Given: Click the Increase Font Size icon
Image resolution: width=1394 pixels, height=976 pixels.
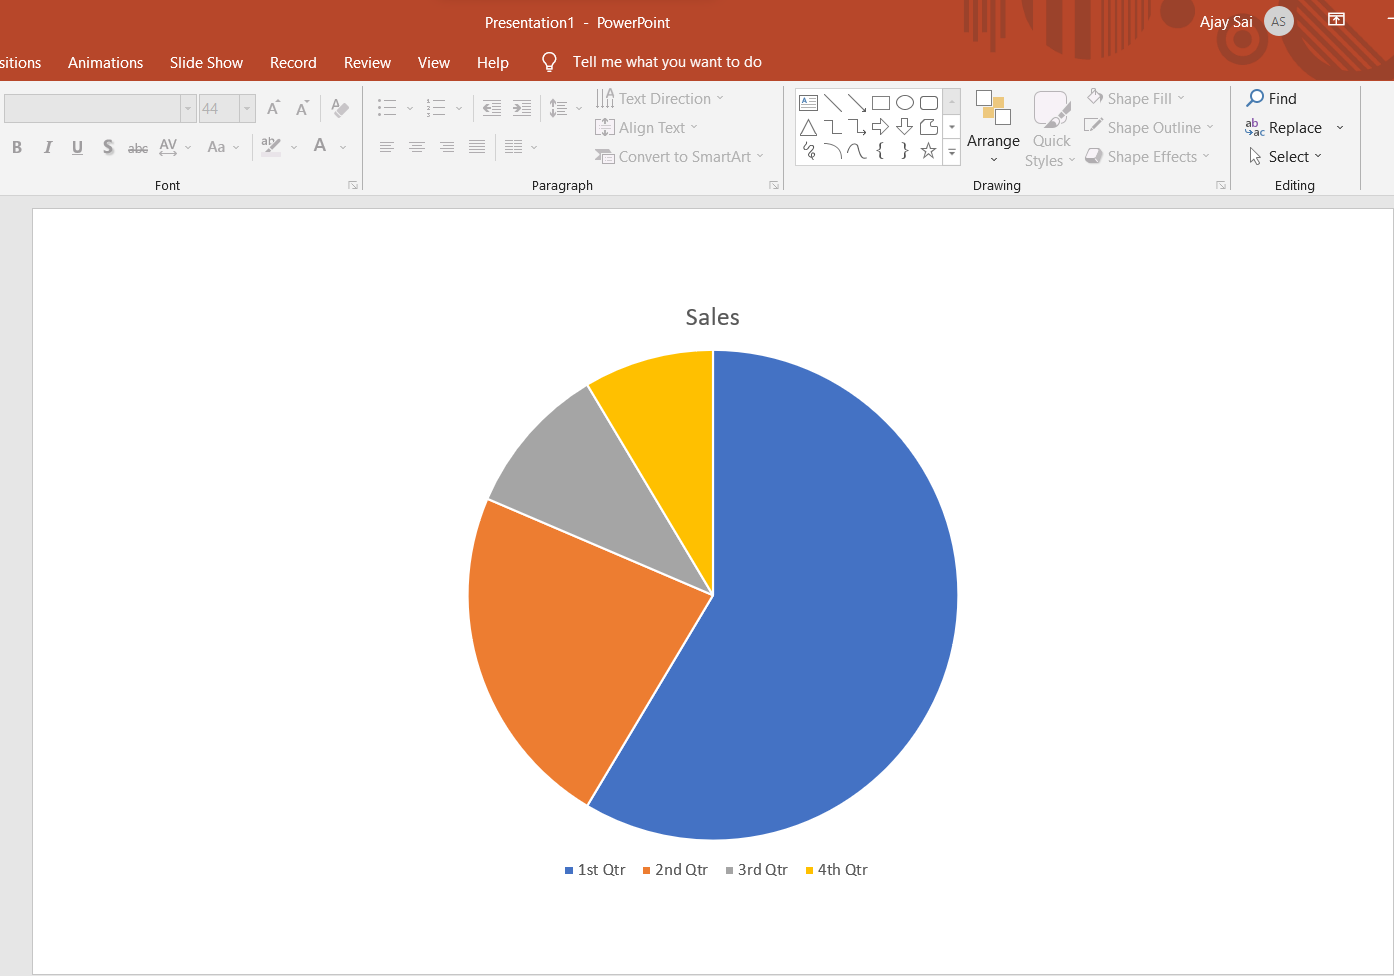Looking at the screenshot, I should click(x=273, y=108).
